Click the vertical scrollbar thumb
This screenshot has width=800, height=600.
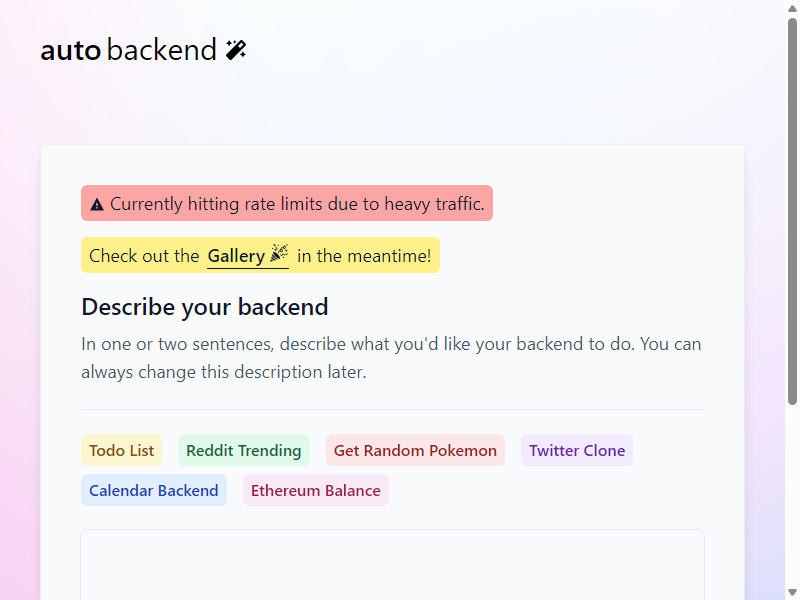tap(792, 211)
